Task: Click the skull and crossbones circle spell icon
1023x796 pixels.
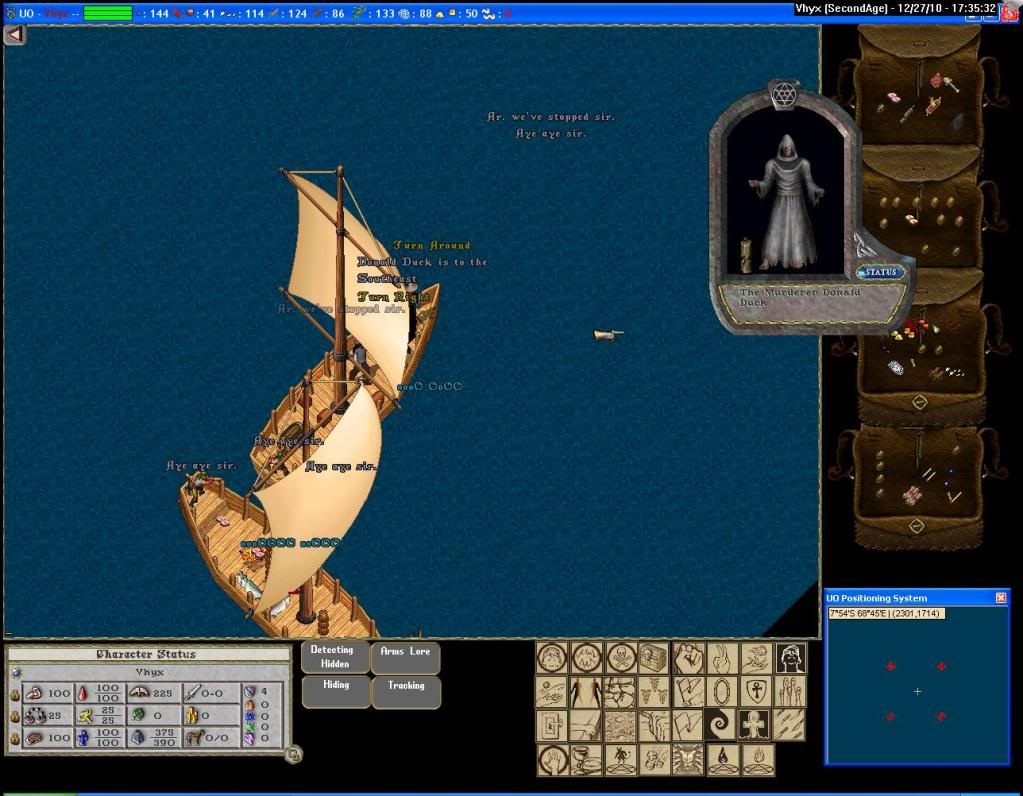Action: click(x=620, y=657)
